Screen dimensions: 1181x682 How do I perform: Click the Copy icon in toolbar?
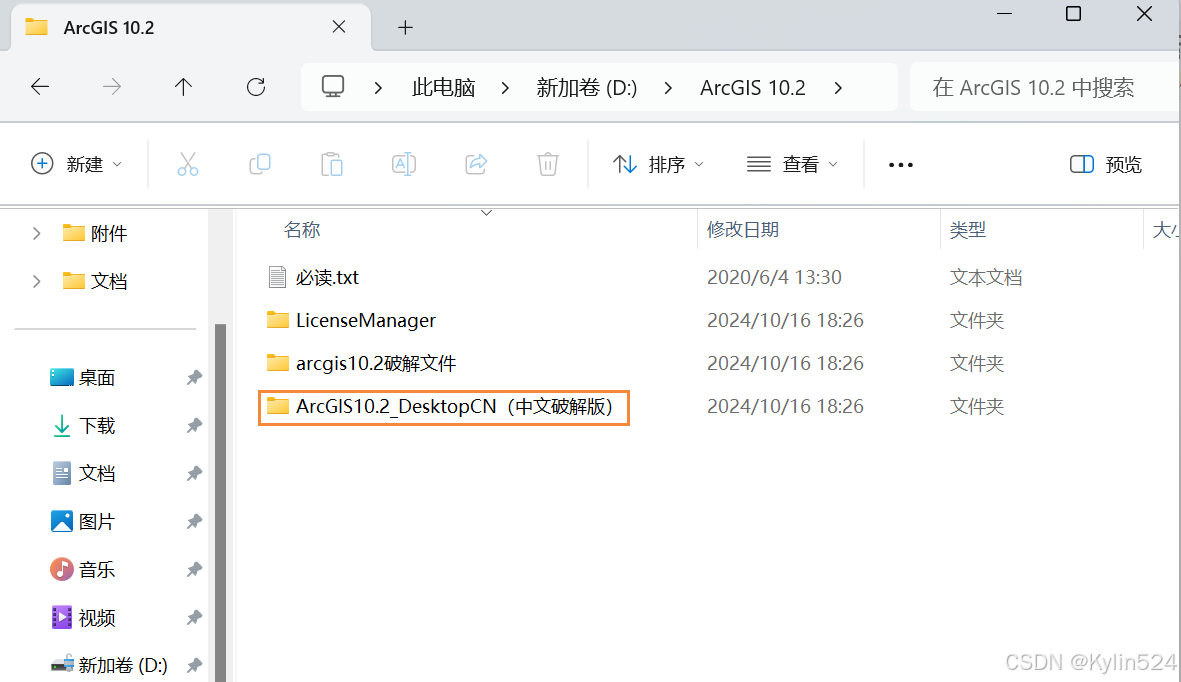tap(260, 164)
